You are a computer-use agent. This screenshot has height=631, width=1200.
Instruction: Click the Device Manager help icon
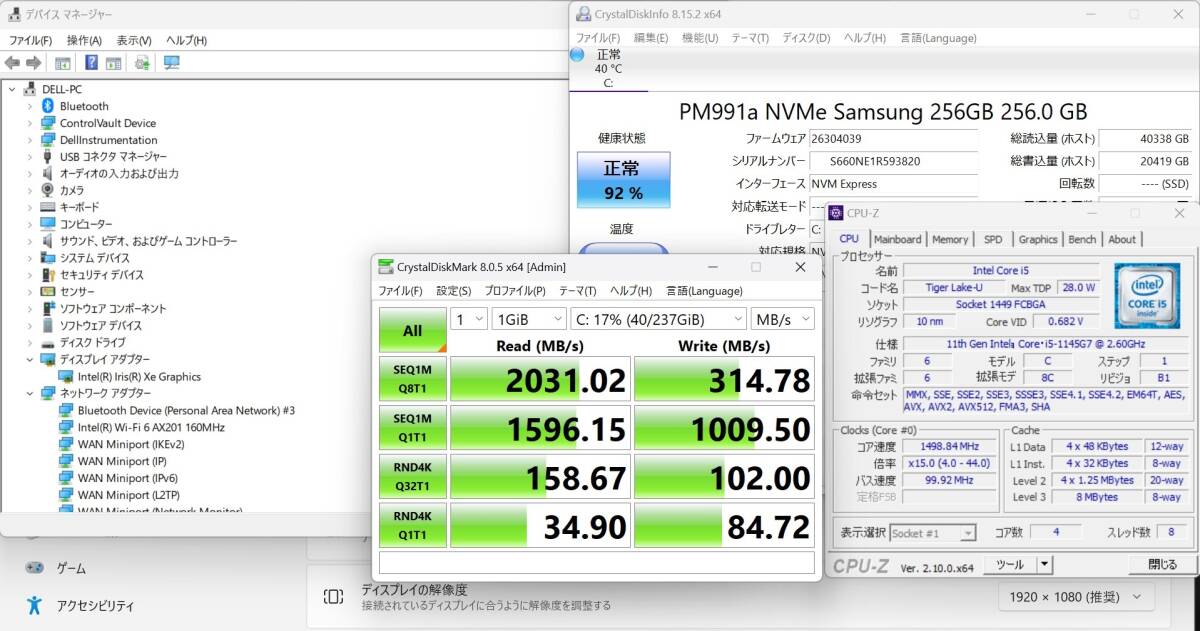click(92, 62)
